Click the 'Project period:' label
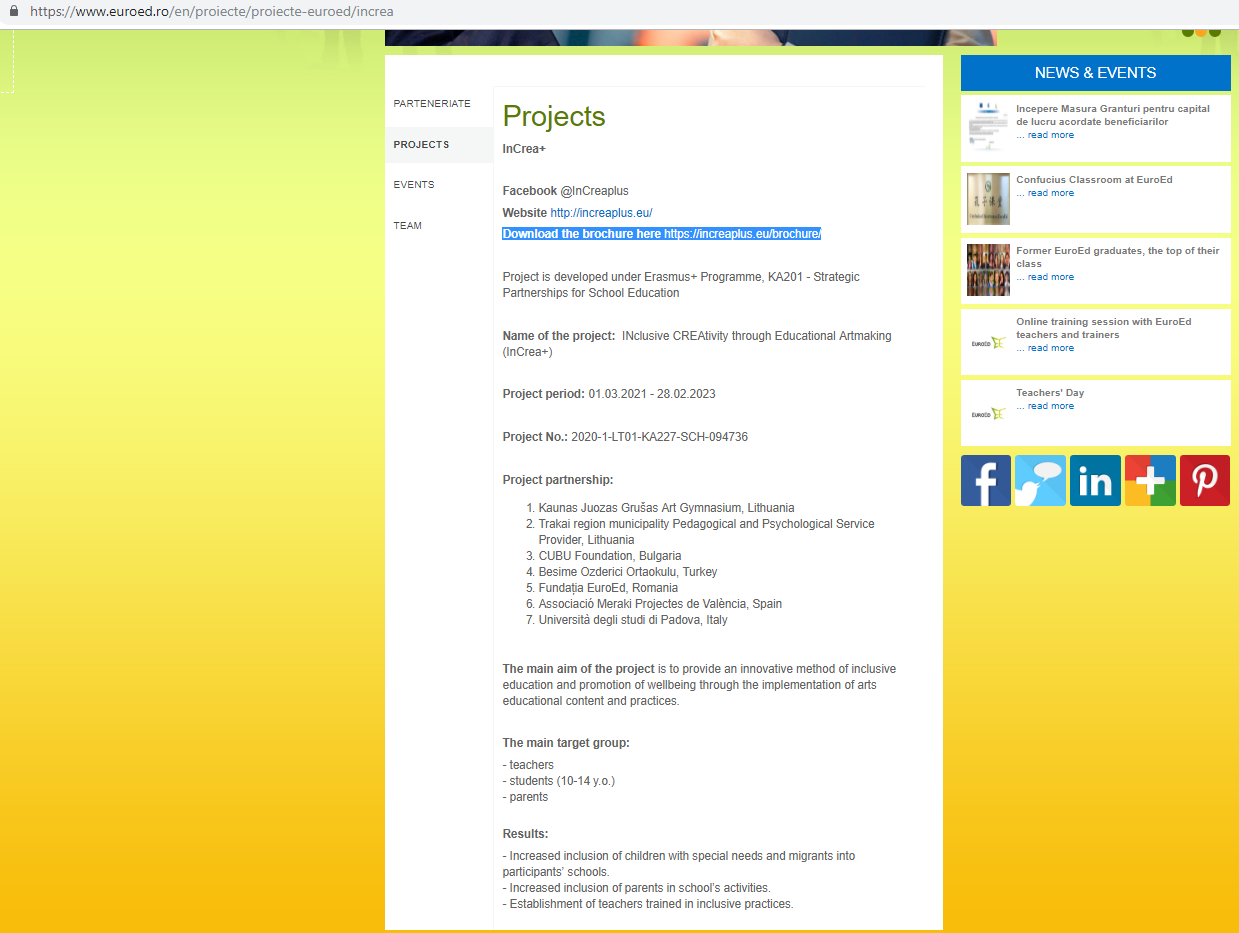 [544, 394]
